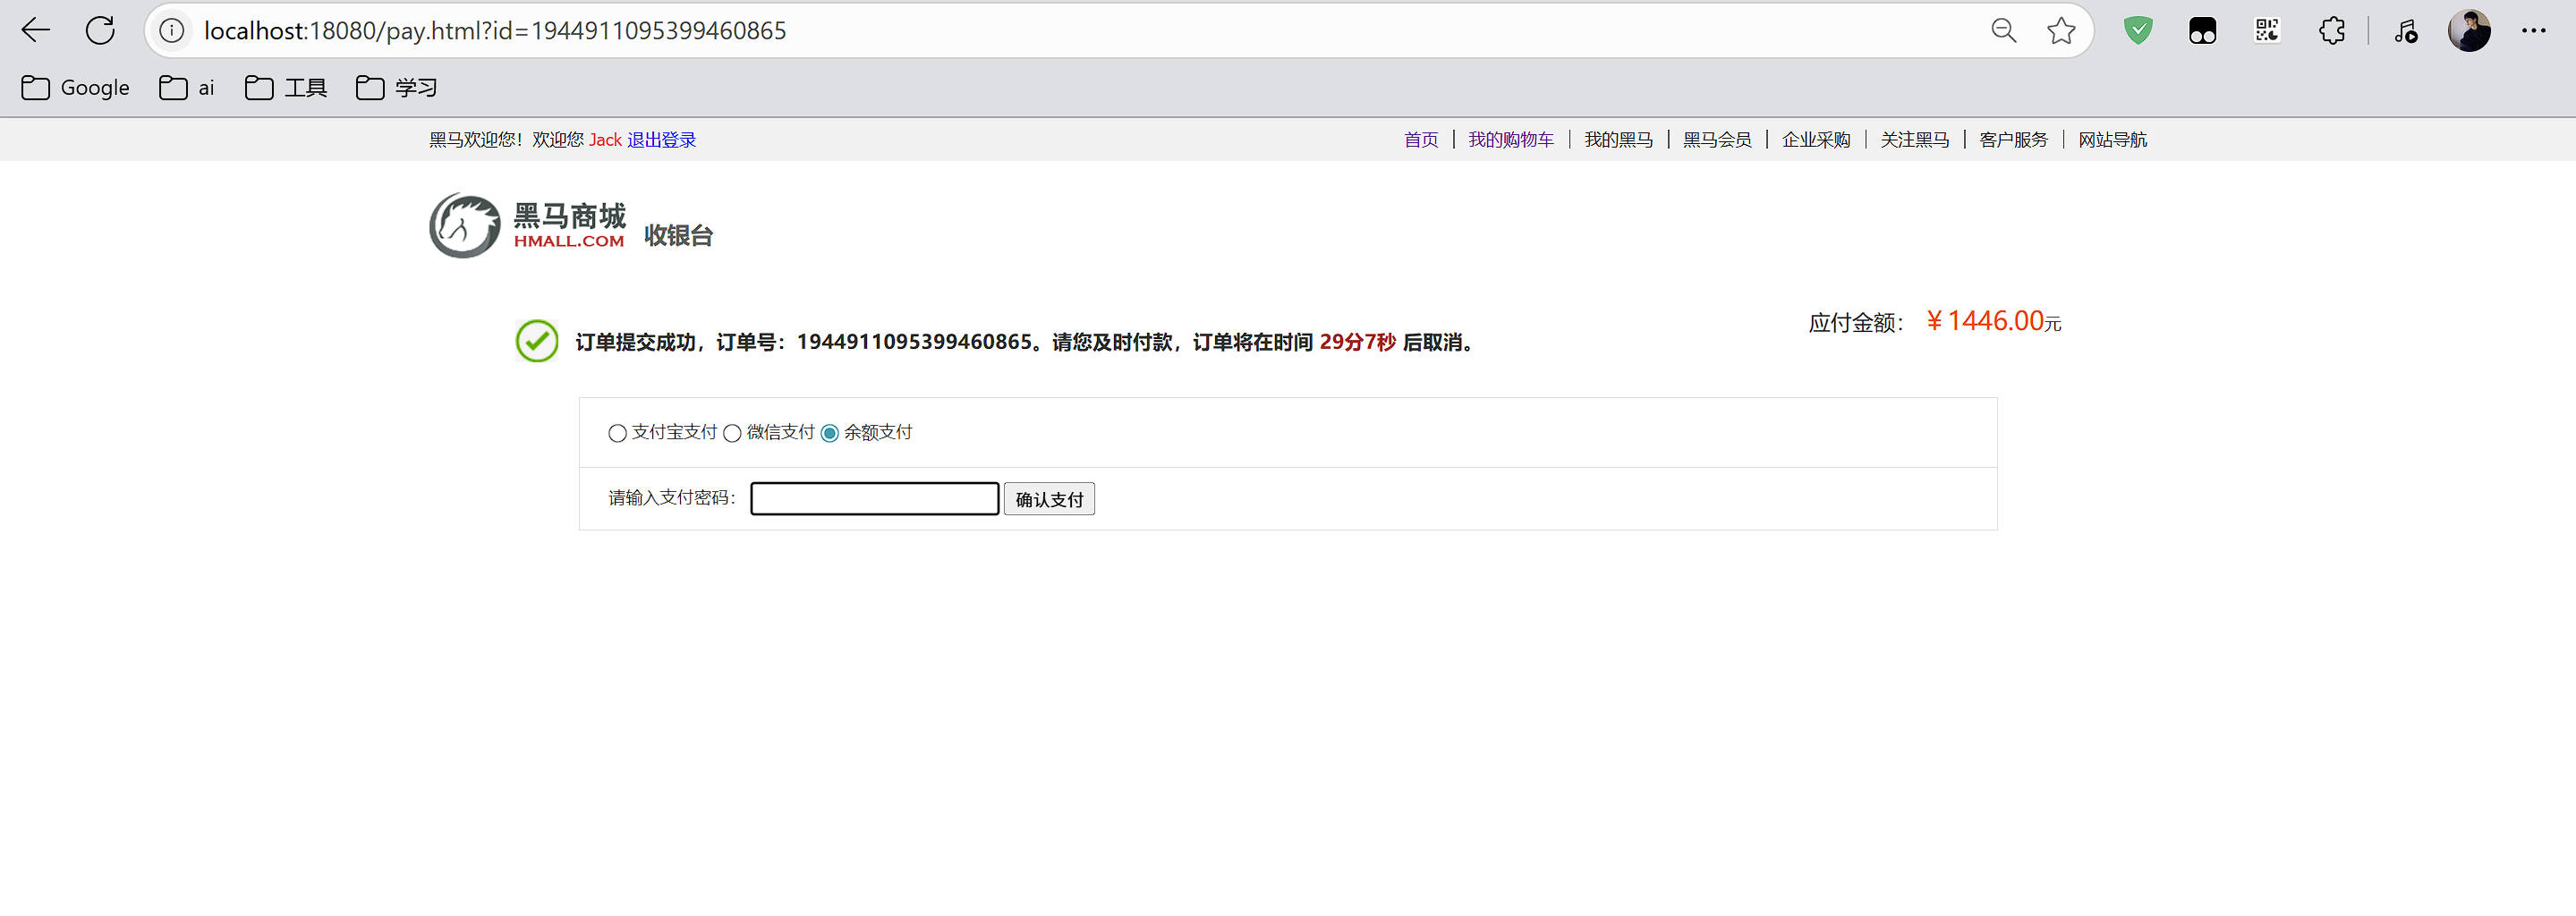Open the Google bookmarks folder
Image resolution: width=2576 pixels, height=916 pixels.
[x=76, y=88]
